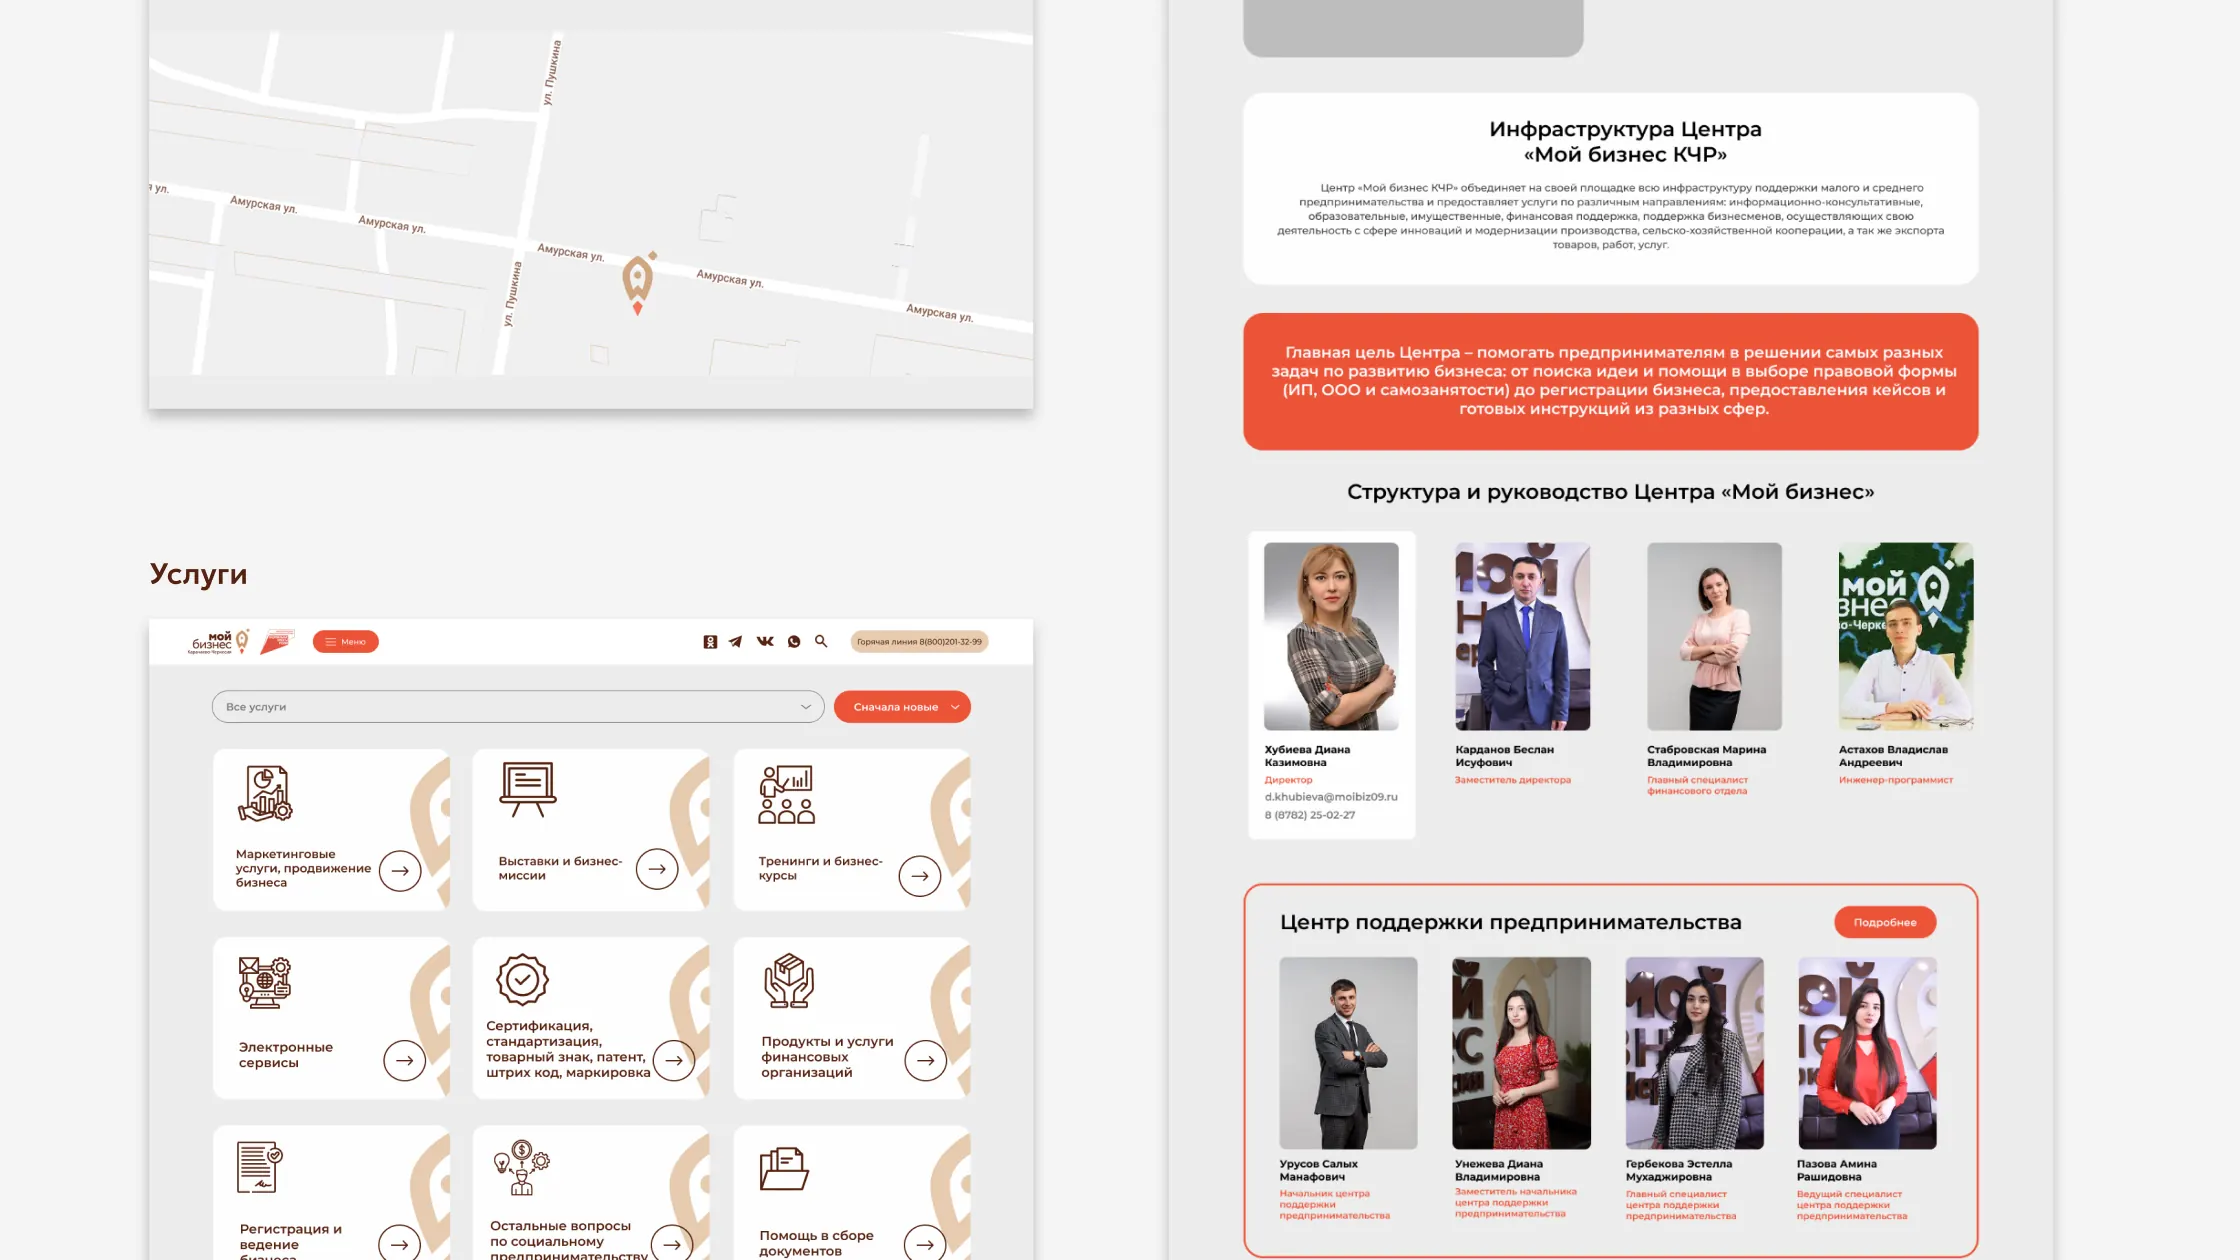Screen dimensions: 2240x1260
Task: Open the Меню hamburger button
Action: 346,642
